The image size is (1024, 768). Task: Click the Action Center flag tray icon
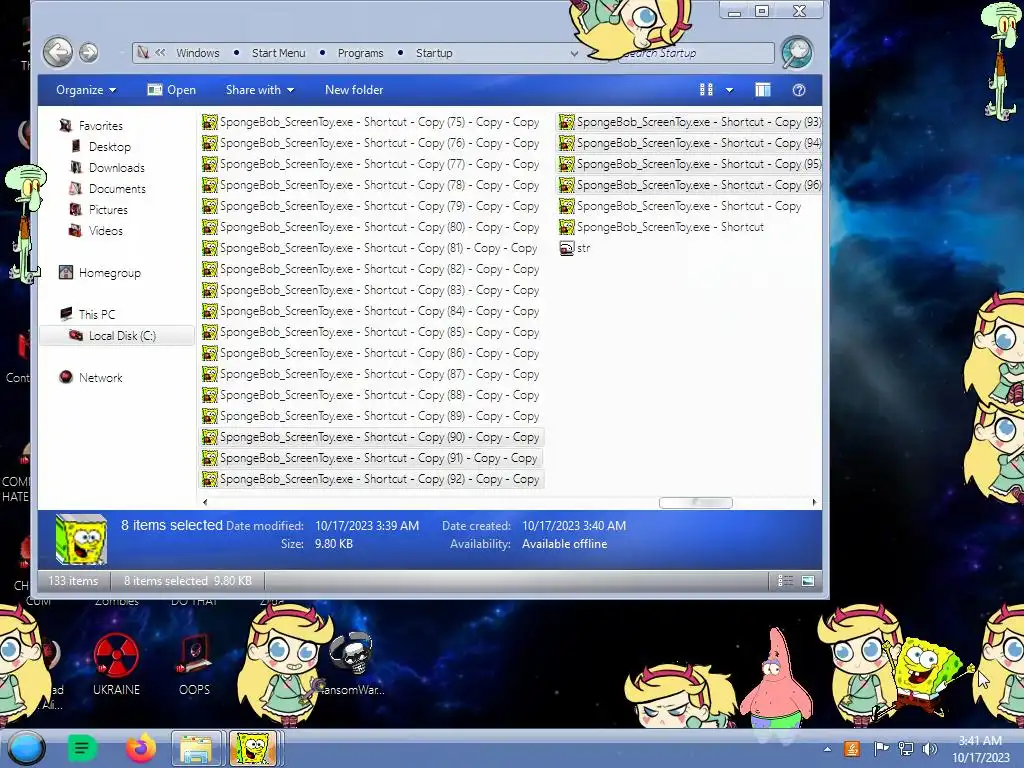[x=881, y=749]
